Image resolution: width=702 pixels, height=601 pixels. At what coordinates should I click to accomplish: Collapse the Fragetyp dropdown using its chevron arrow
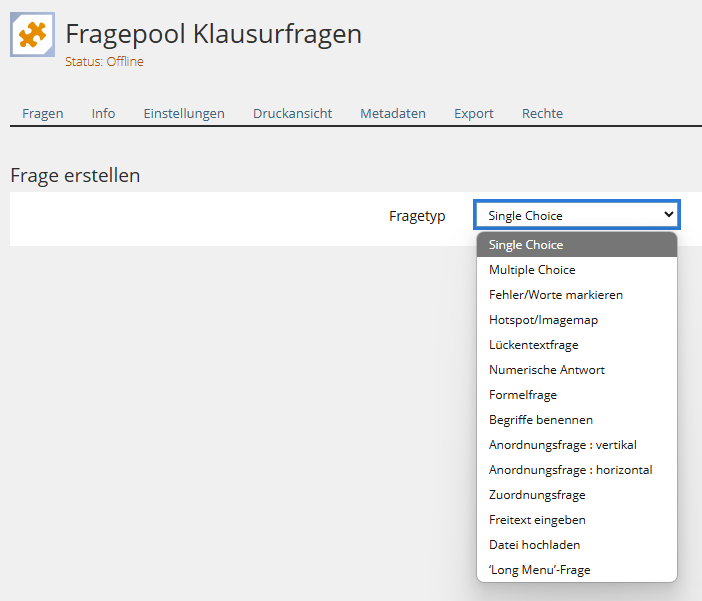[668, 215]
